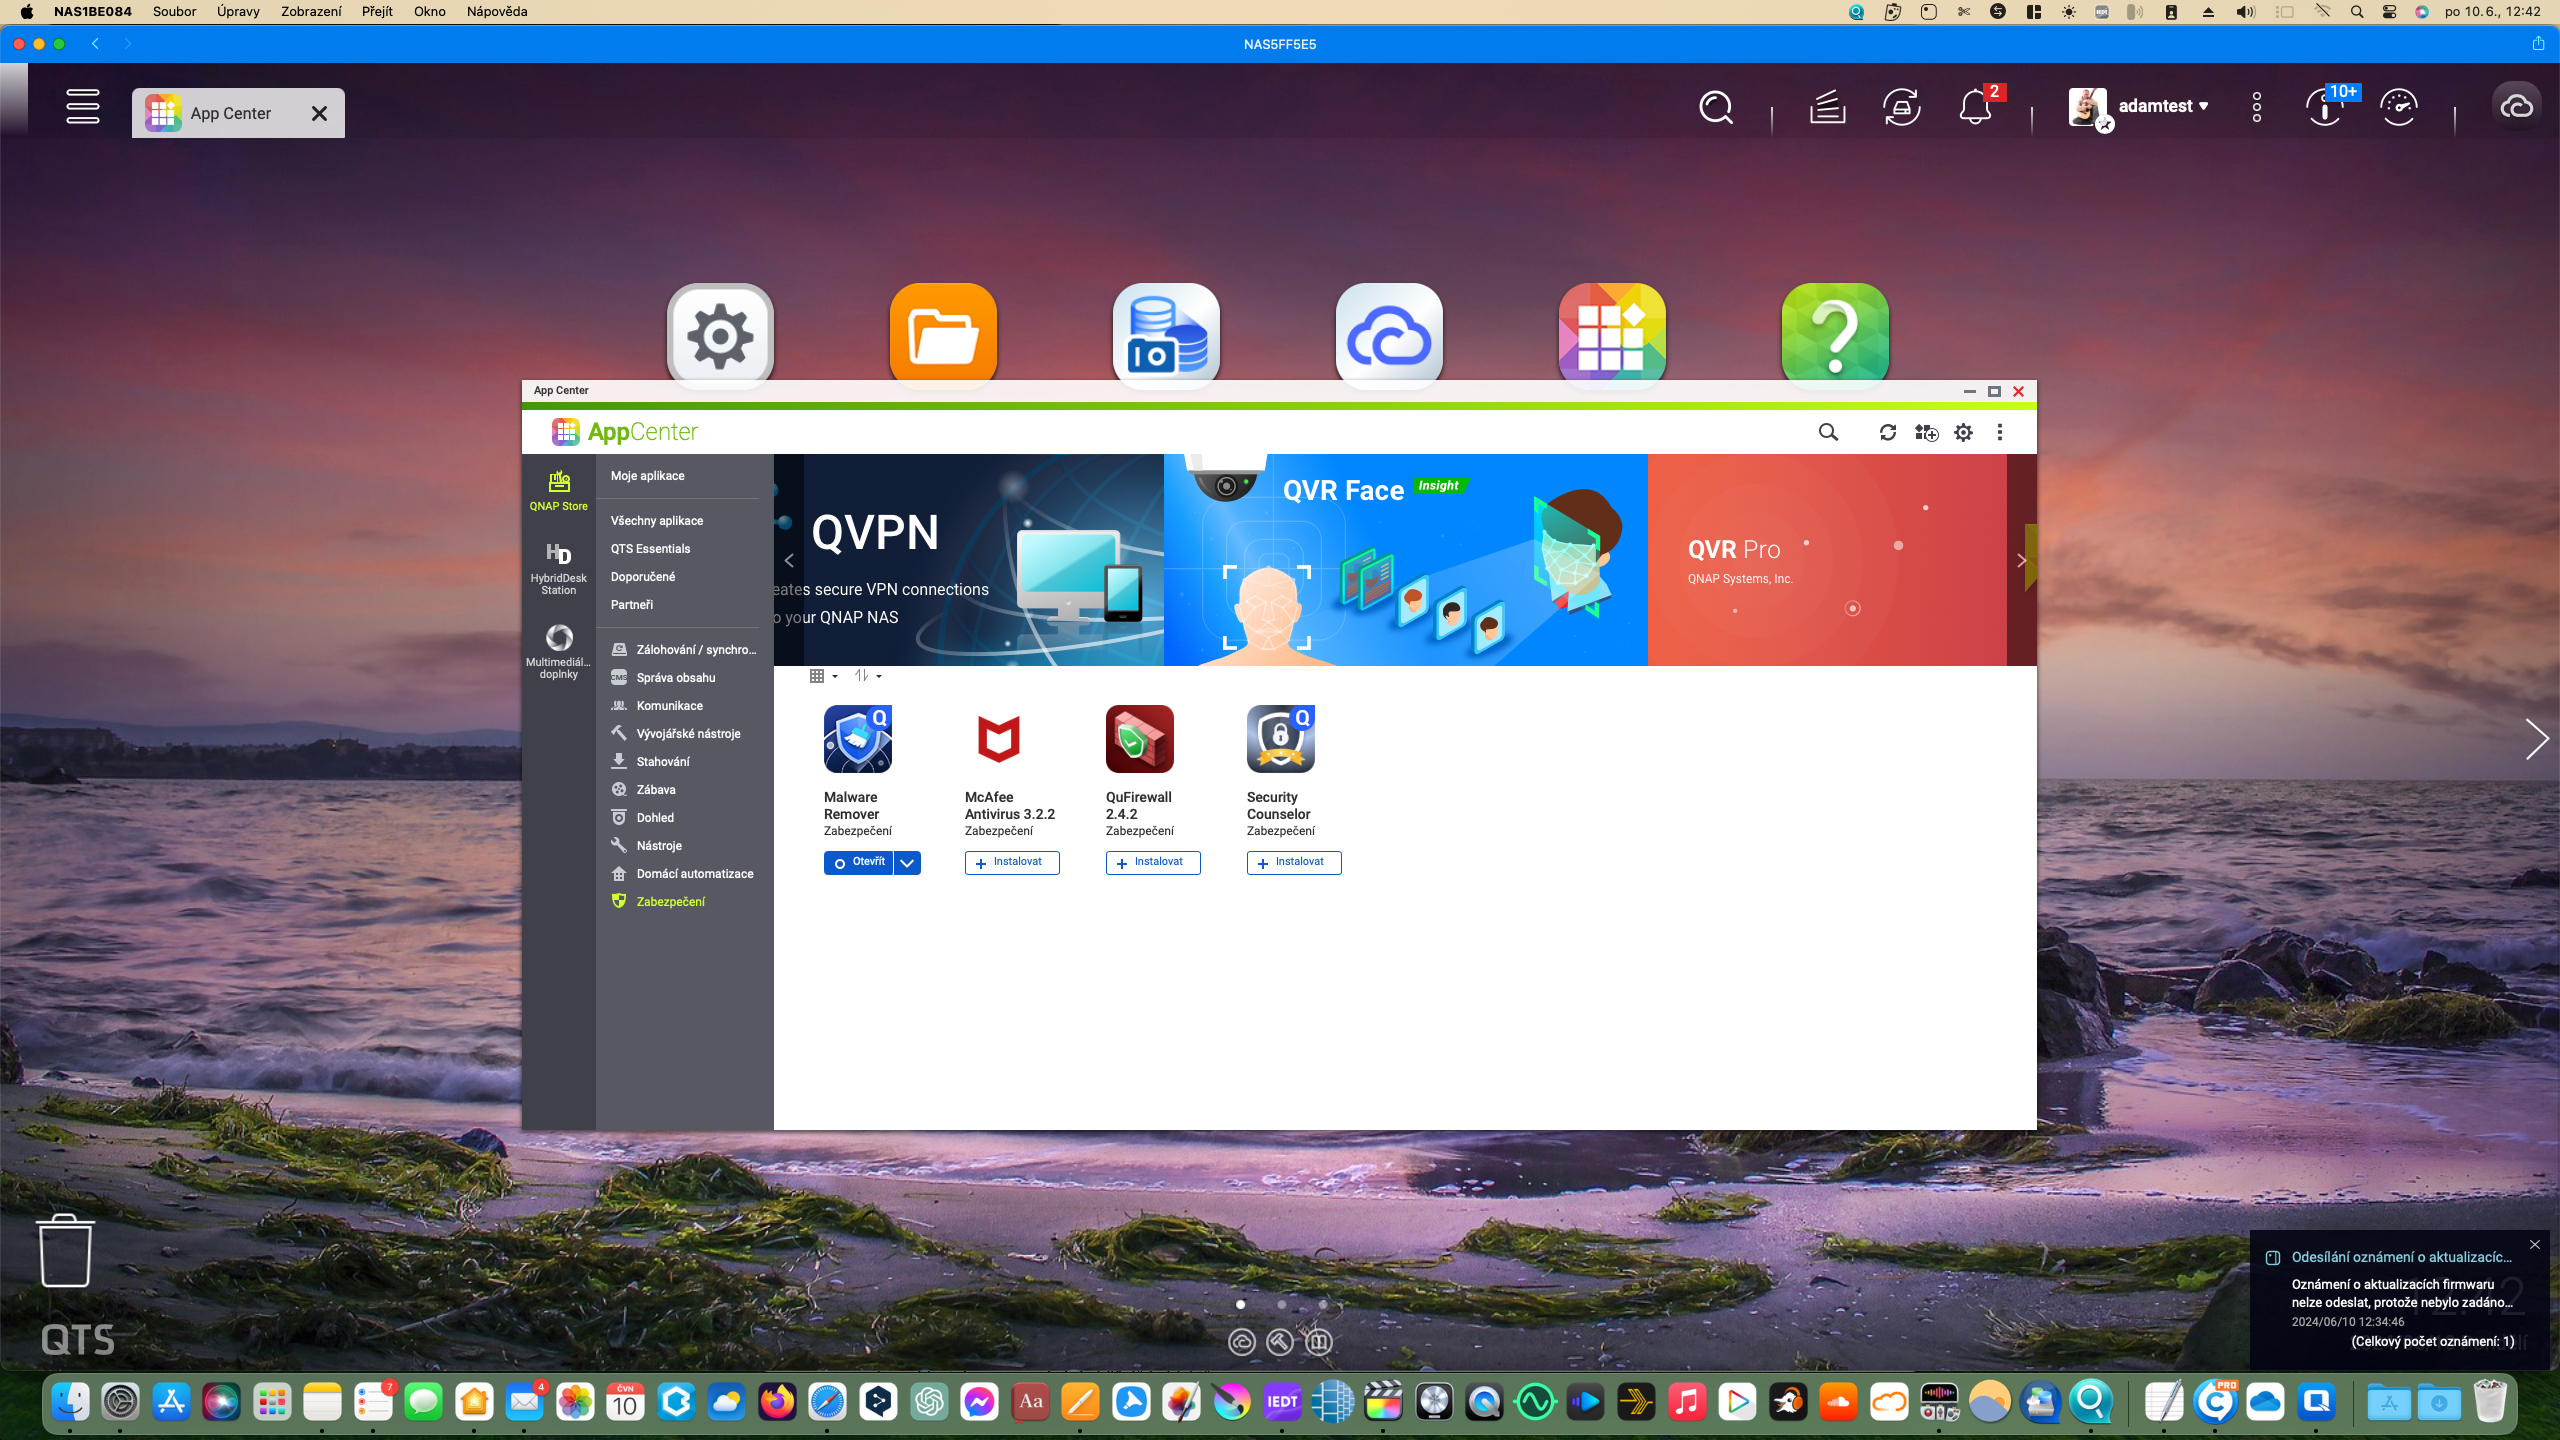Screen dimensions: 2560x1440
Task: Select Moje aplikace in sidebar
Action: pos(647,476)
